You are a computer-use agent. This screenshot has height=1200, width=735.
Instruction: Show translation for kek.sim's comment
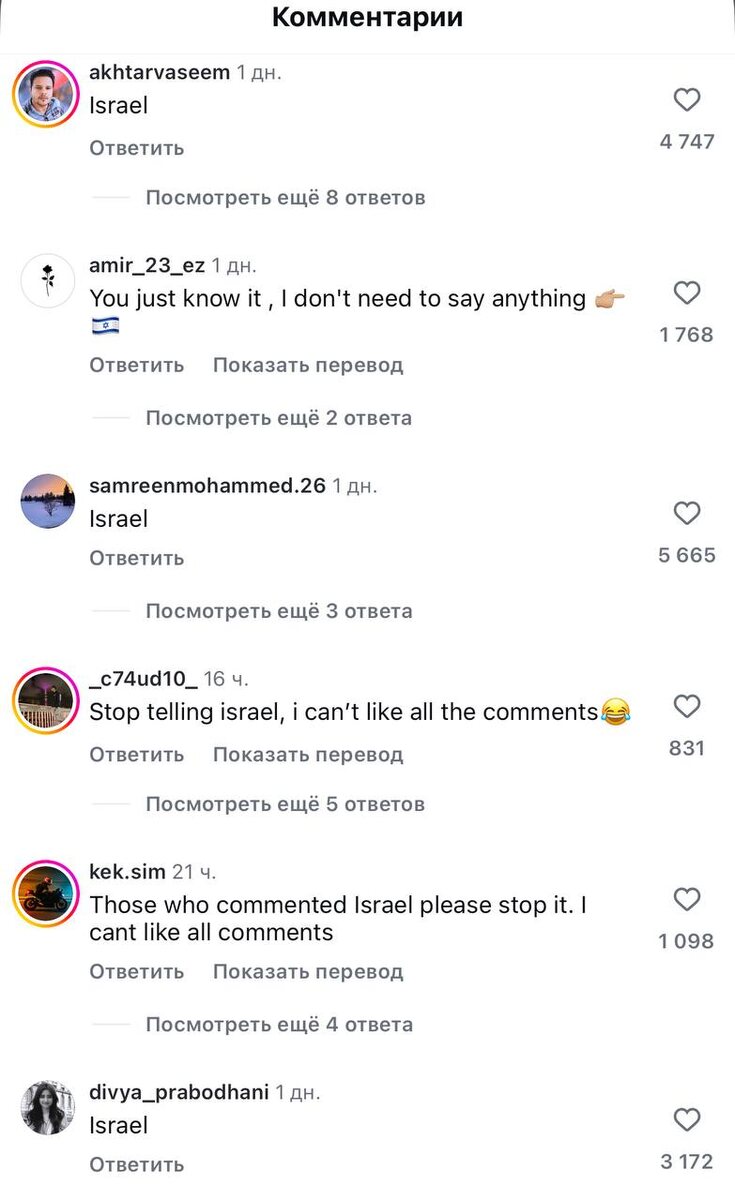pos(308,971)
